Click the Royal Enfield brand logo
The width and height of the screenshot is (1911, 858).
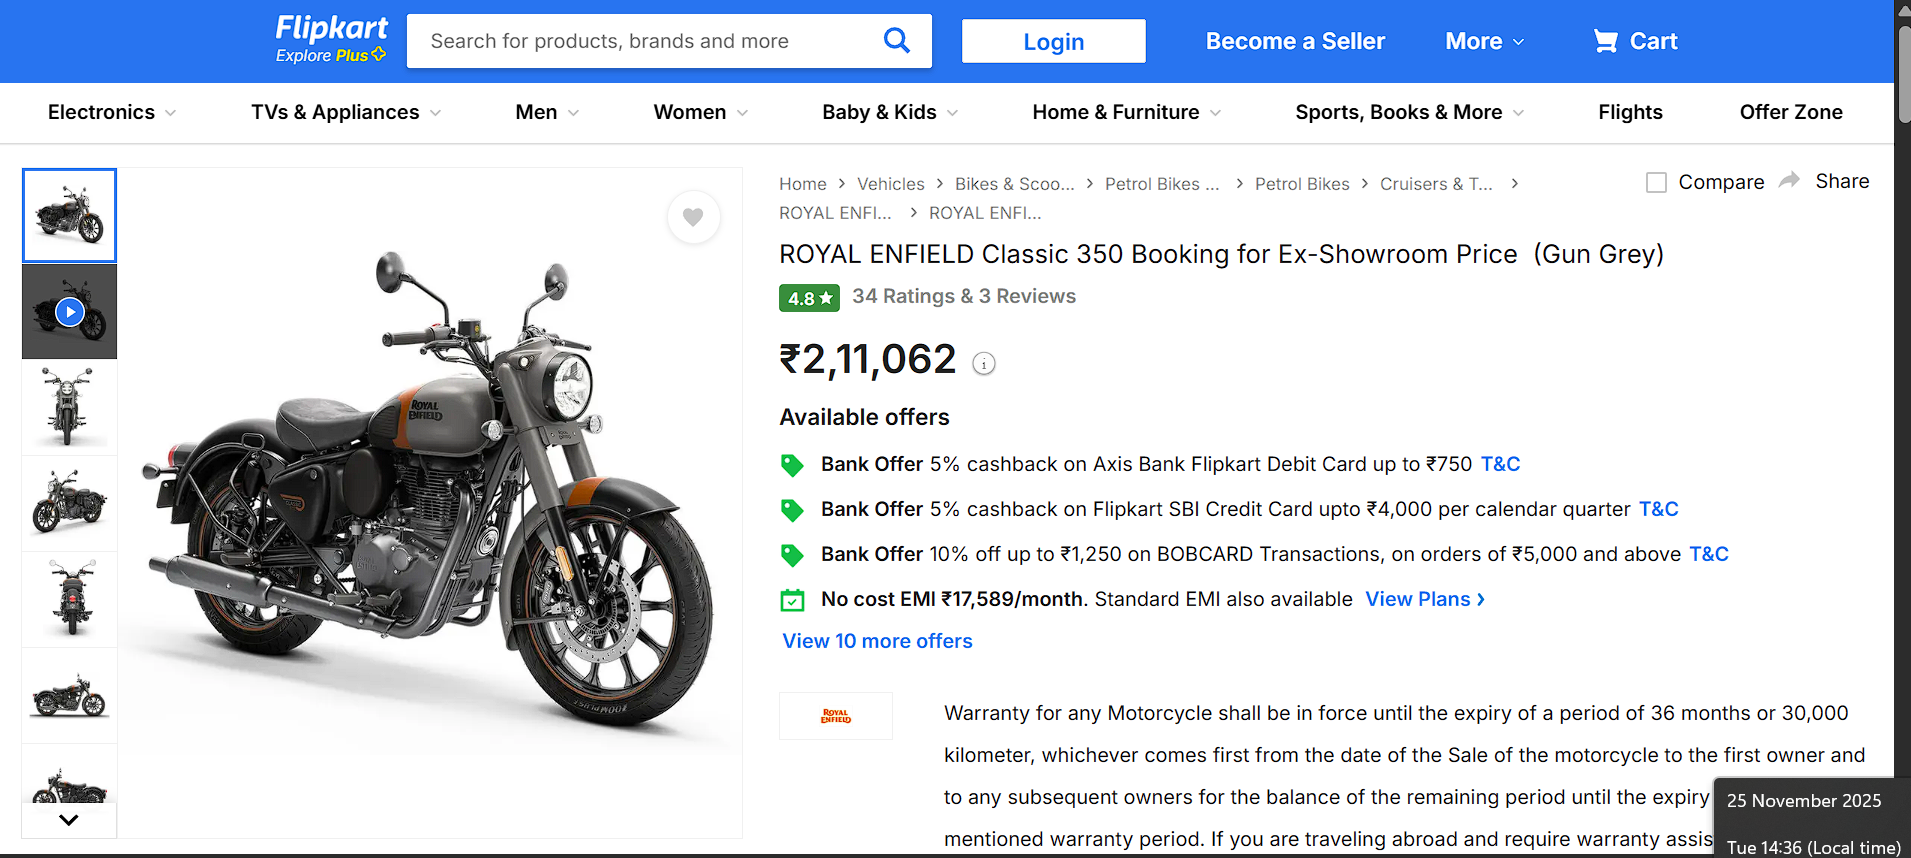(836, 716)
